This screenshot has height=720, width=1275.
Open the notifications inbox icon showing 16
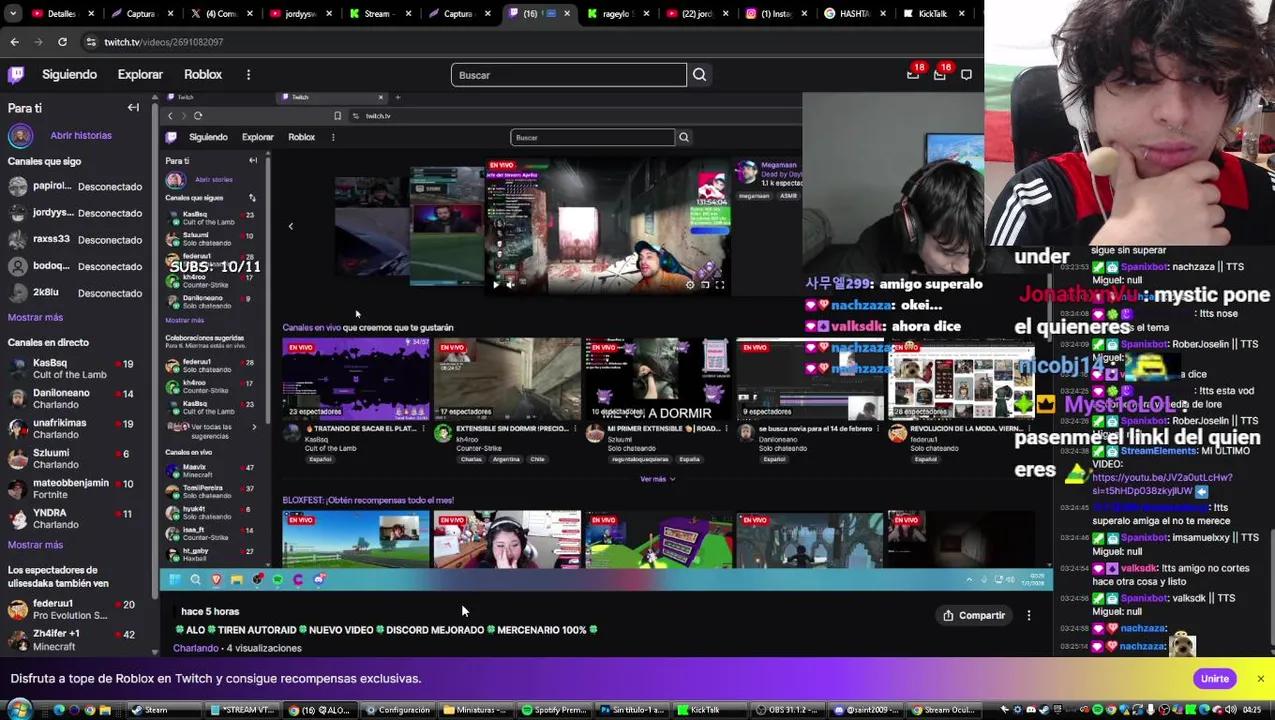940,73
